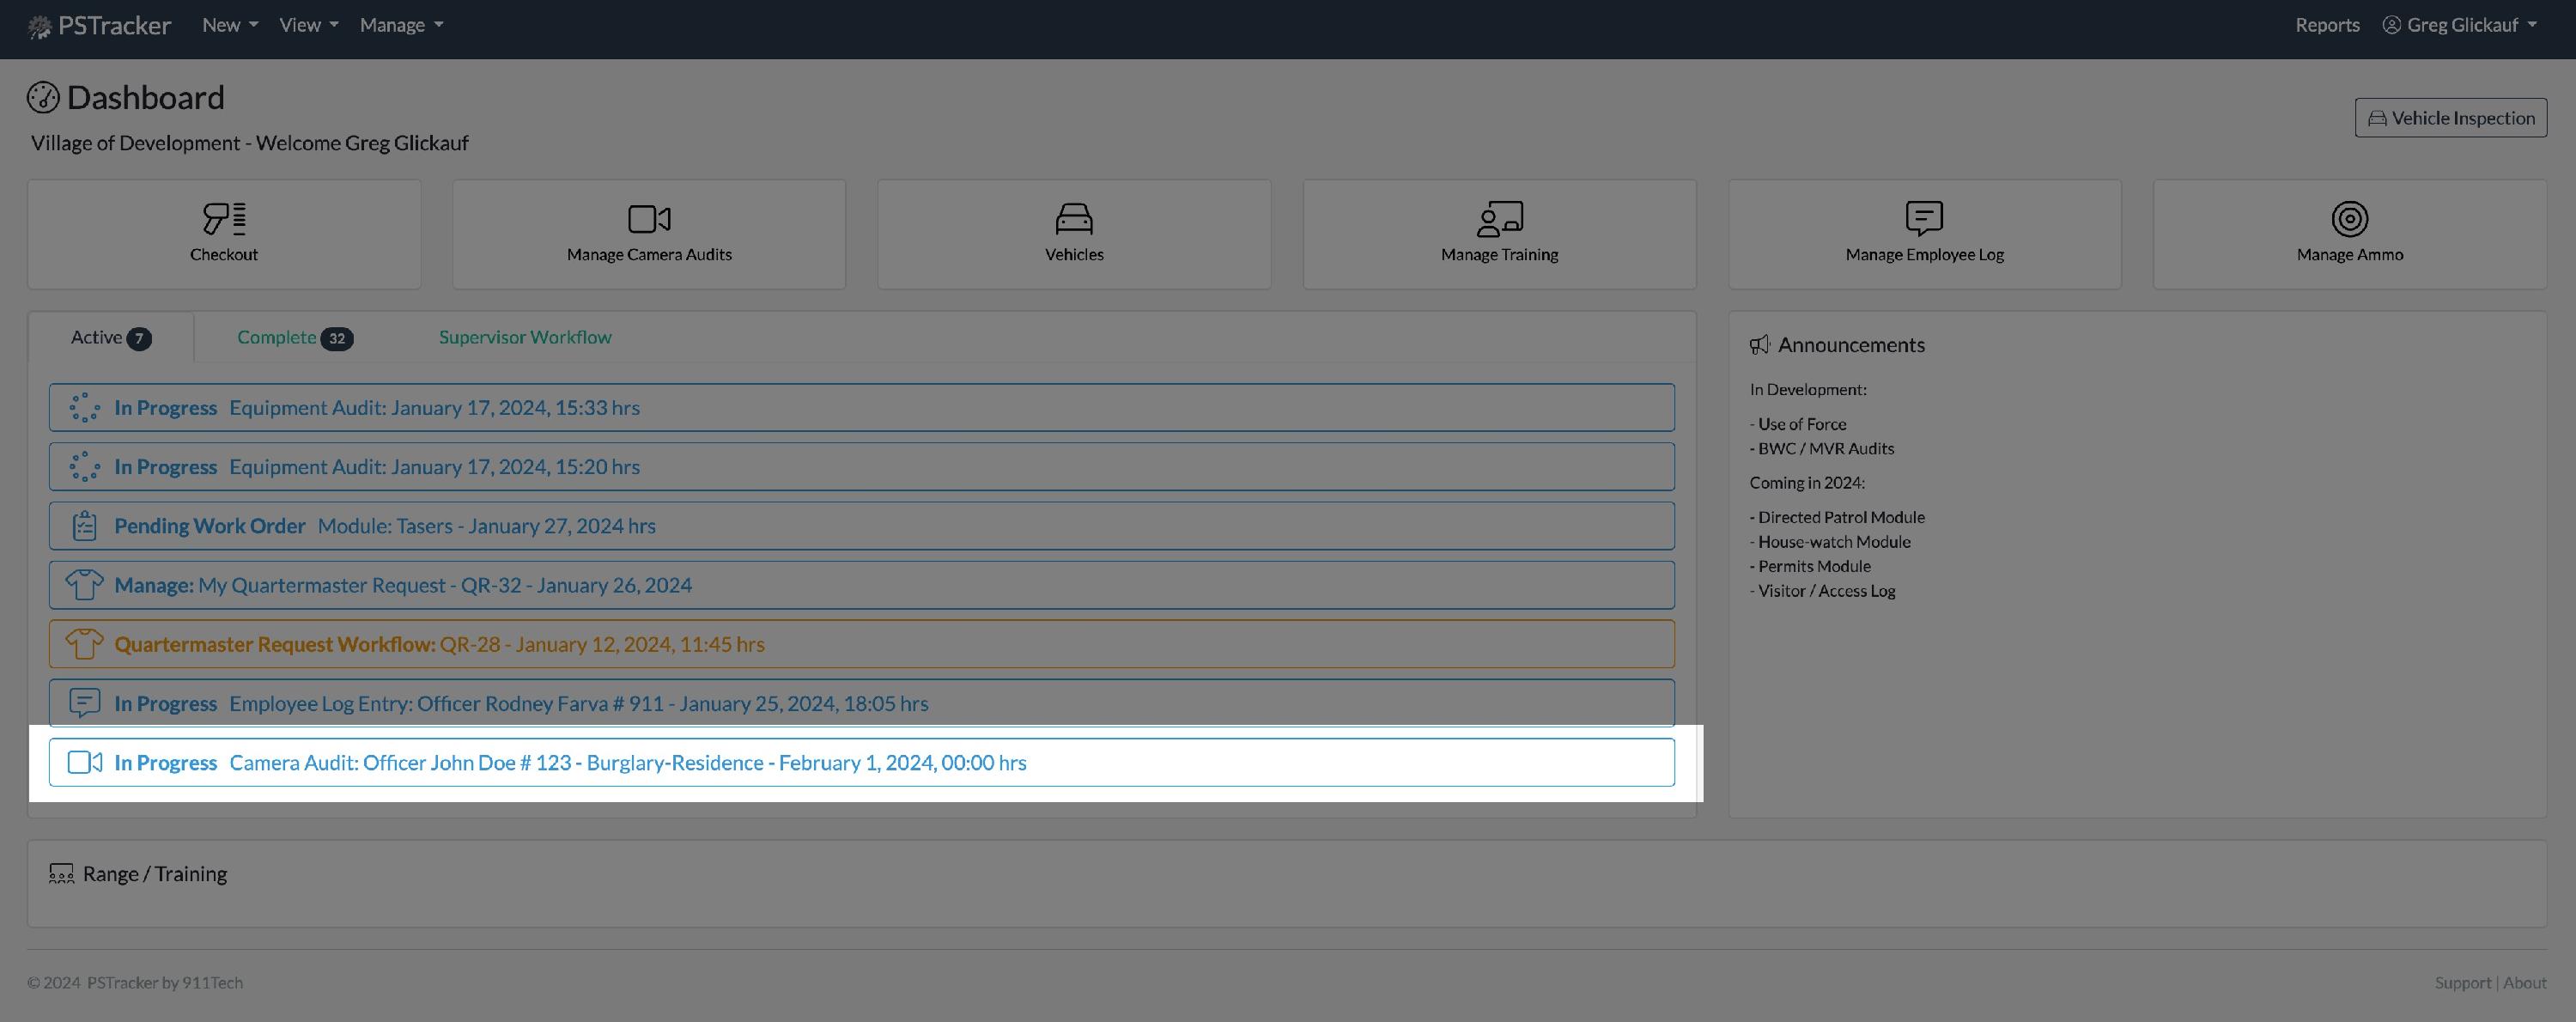Click the Dashboard gauge icon
The image size is (2576, 1022).
tap(43, 97)
